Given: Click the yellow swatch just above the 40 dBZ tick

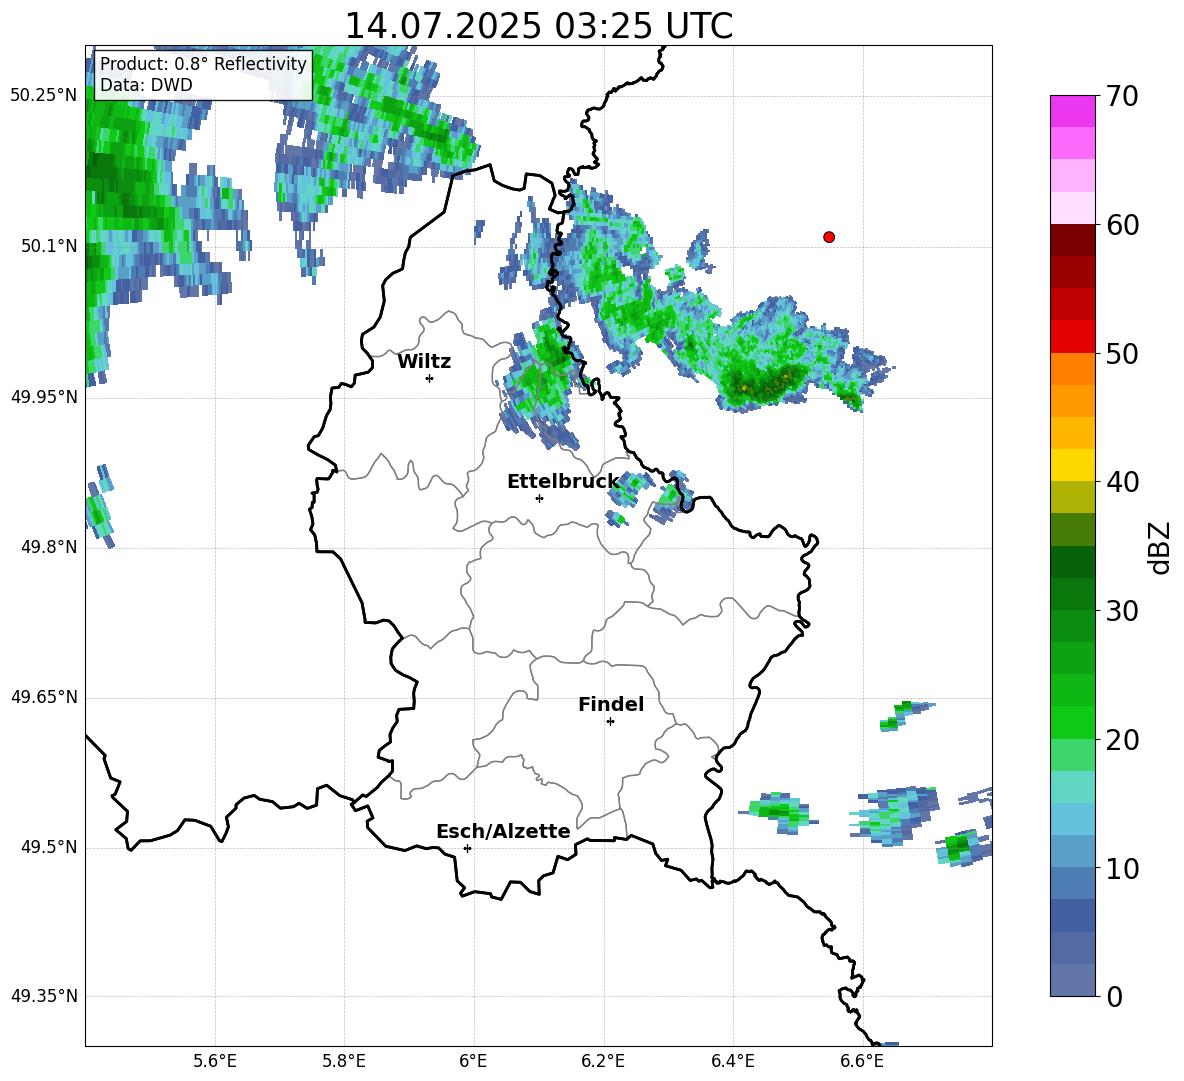Looking at the screenshot, I should 1072,465.
